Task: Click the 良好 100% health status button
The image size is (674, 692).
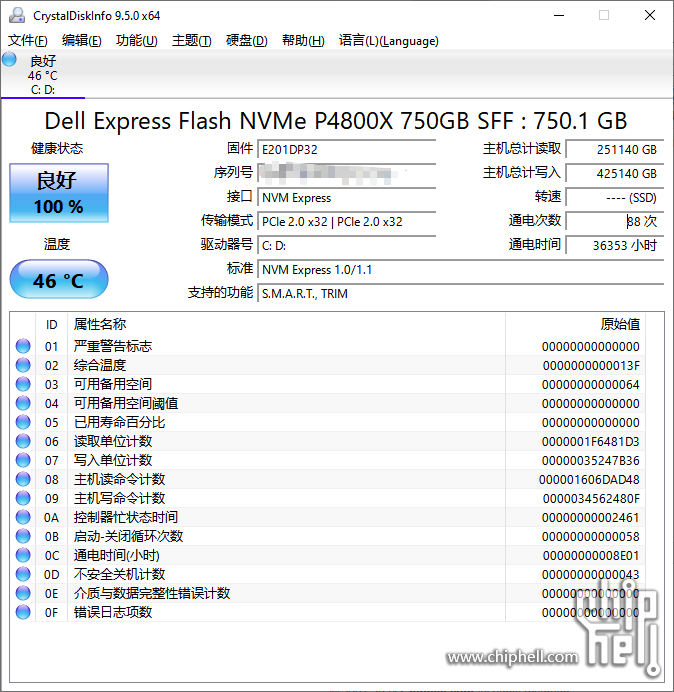Action: click(x=59, y=193)
